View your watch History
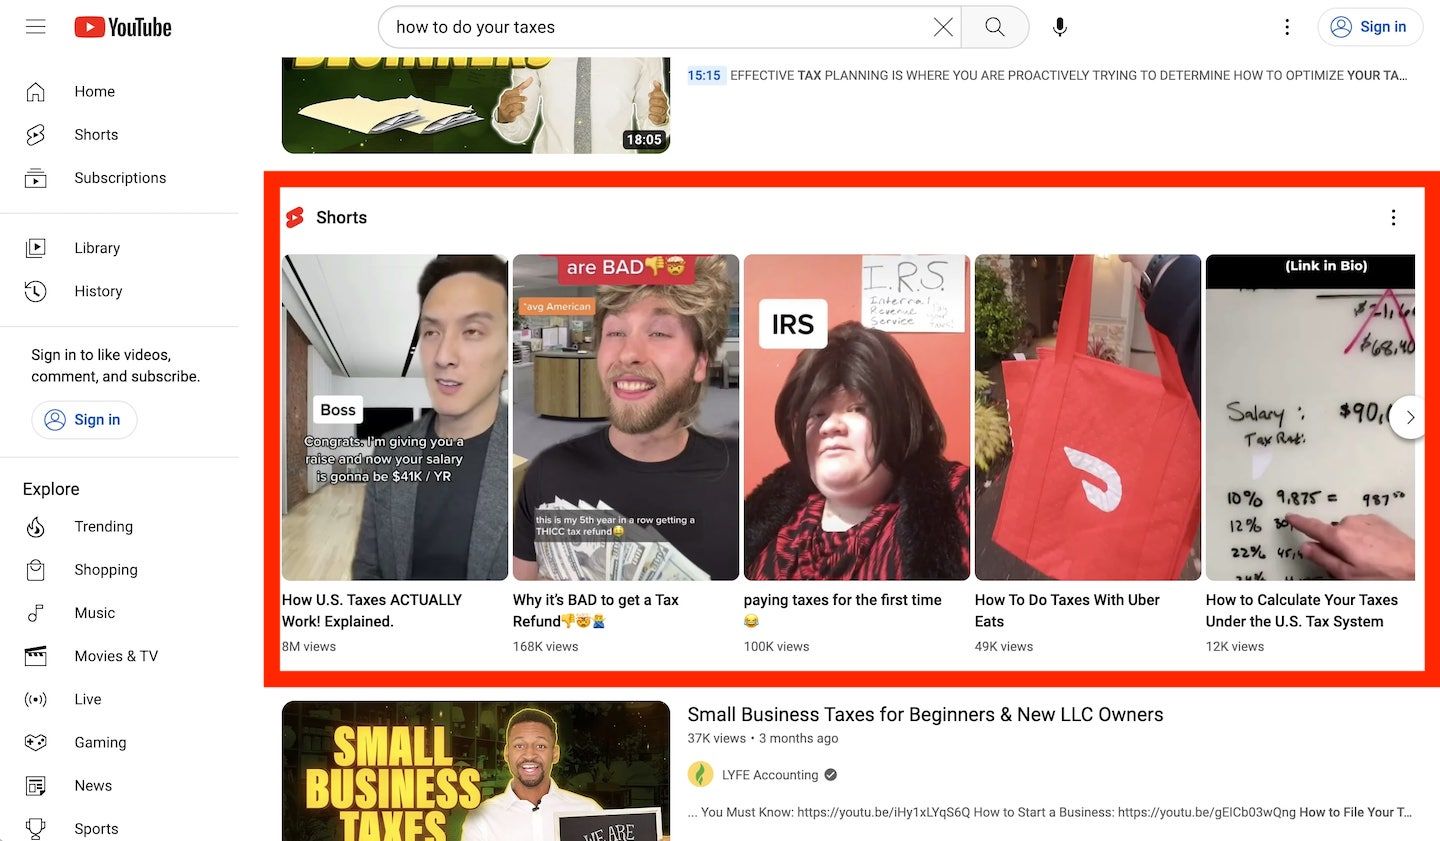The width and height of the screenshot is (1440, 841). pos(98,291)
